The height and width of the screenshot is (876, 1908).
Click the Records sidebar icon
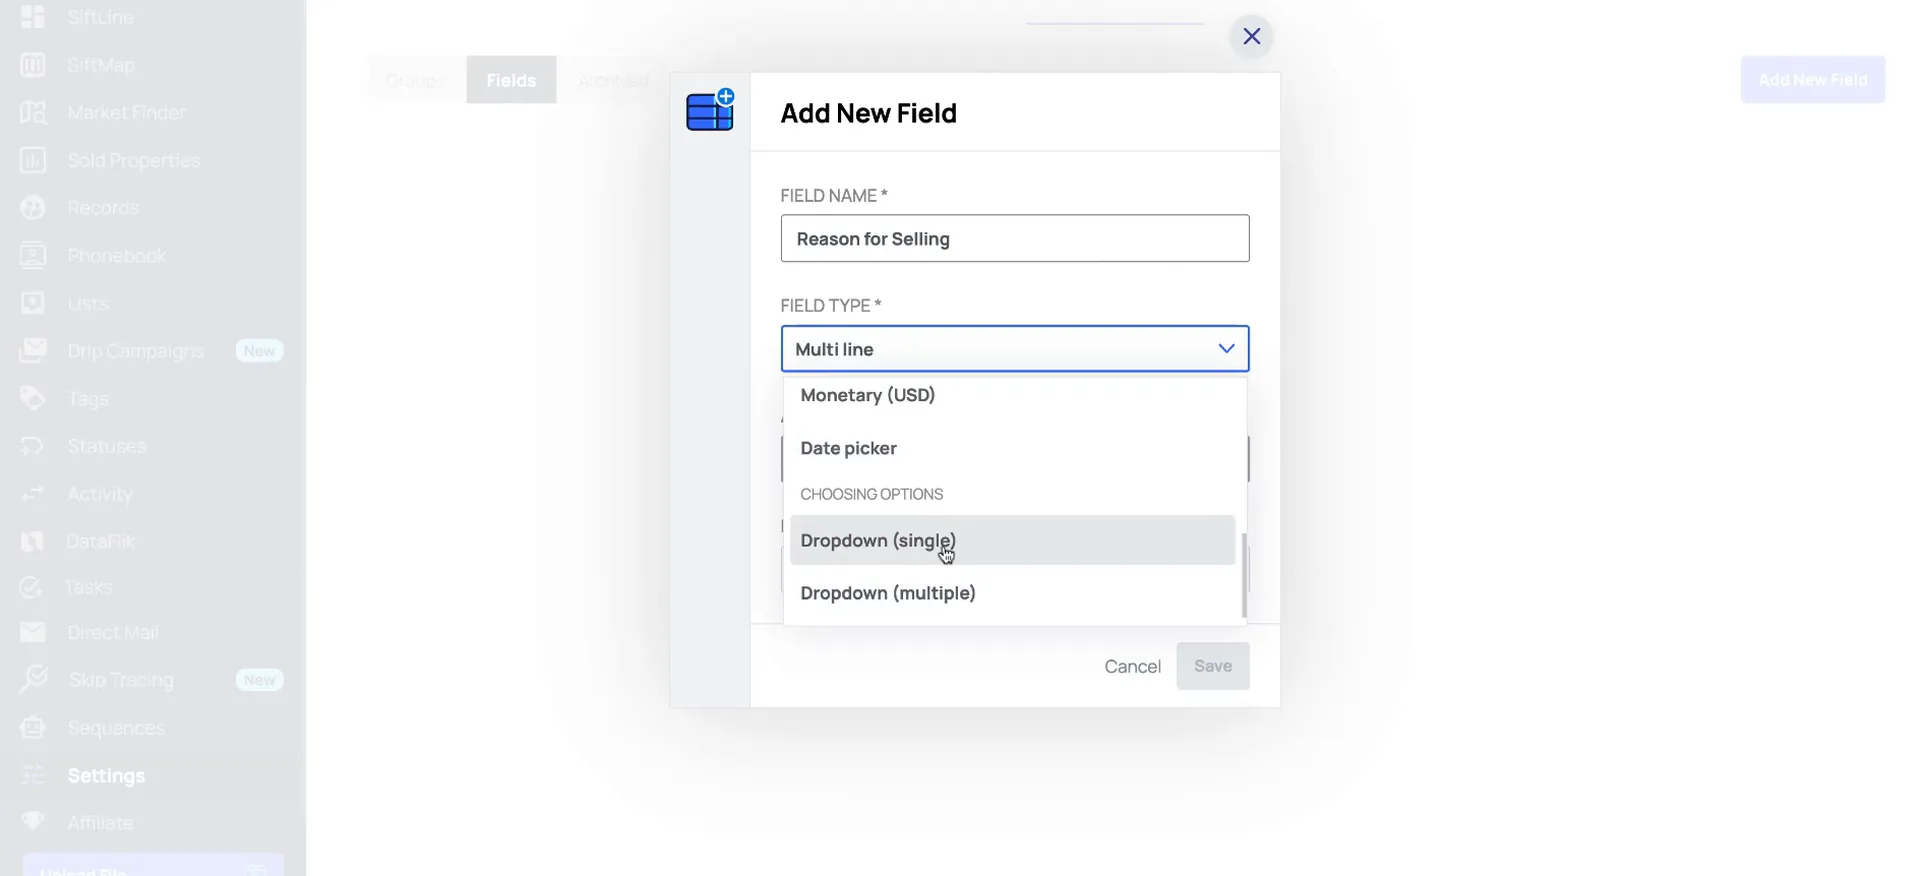(x=32, y=208)
